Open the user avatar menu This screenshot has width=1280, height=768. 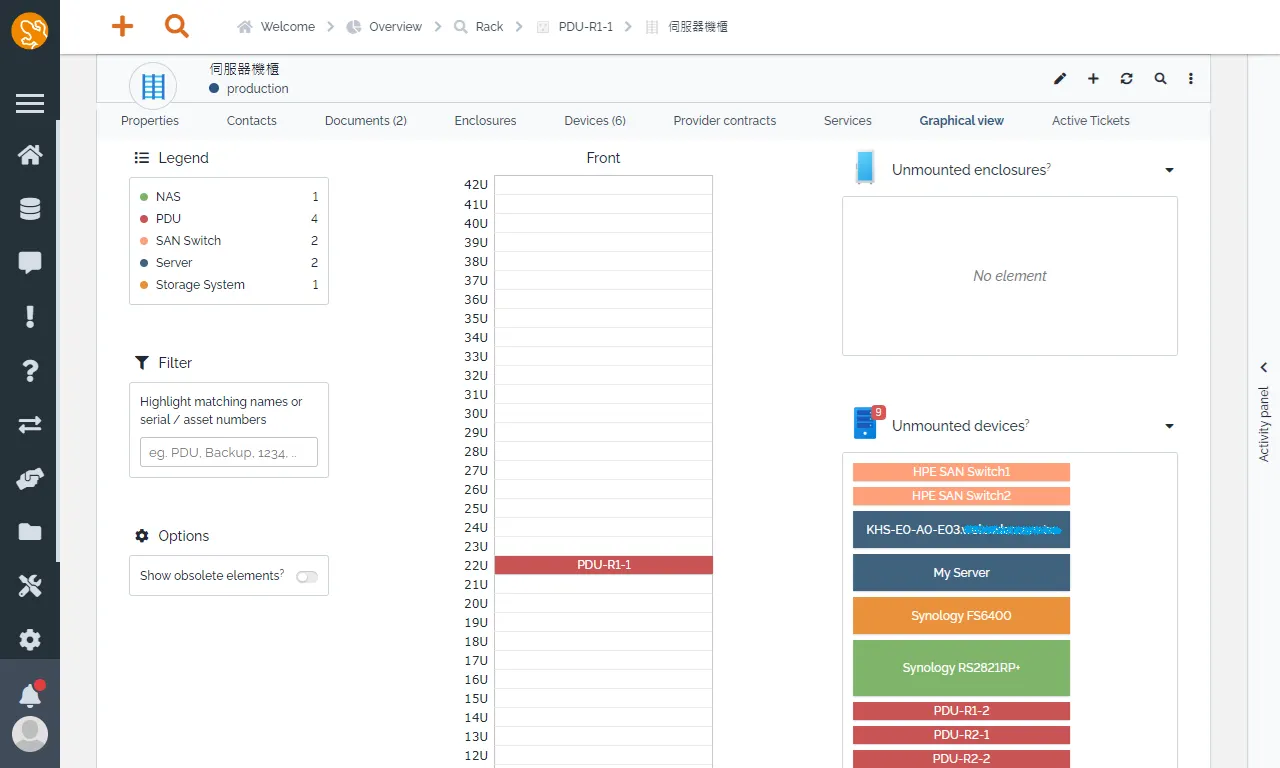(x=30, y=734)
